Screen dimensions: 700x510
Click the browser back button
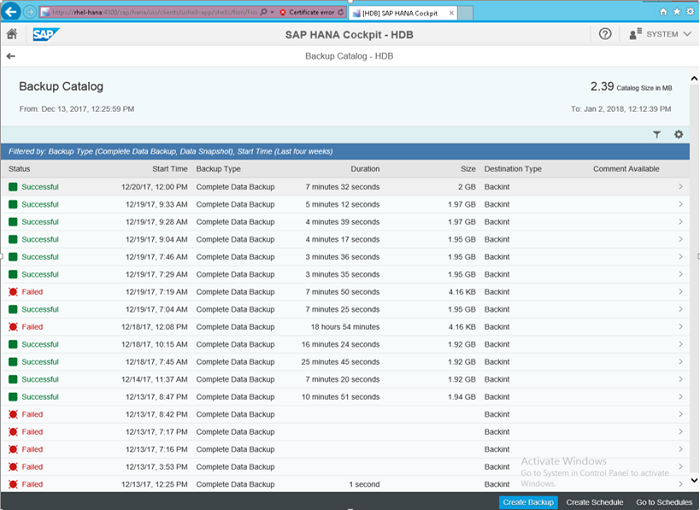click(11, 12)
